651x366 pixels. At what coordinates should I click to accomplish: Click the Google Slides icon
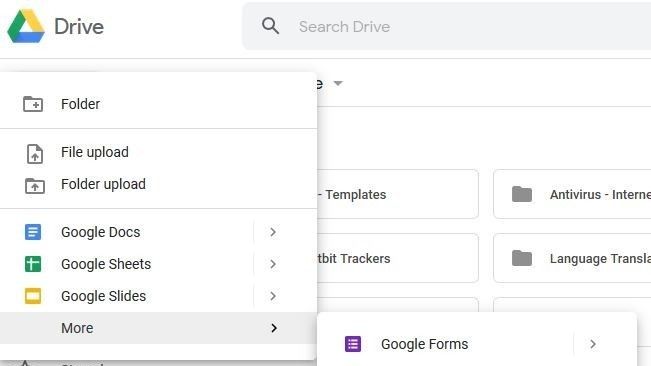(x=33, y=296)
